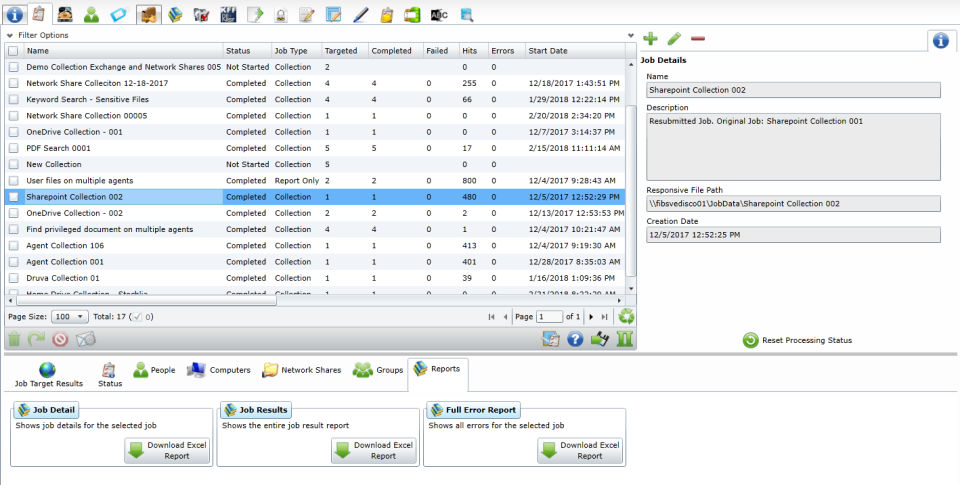Viewport: 960px width, 485px height.
Task: Select the padlock icon in the top toolbar
Action: 280,15
